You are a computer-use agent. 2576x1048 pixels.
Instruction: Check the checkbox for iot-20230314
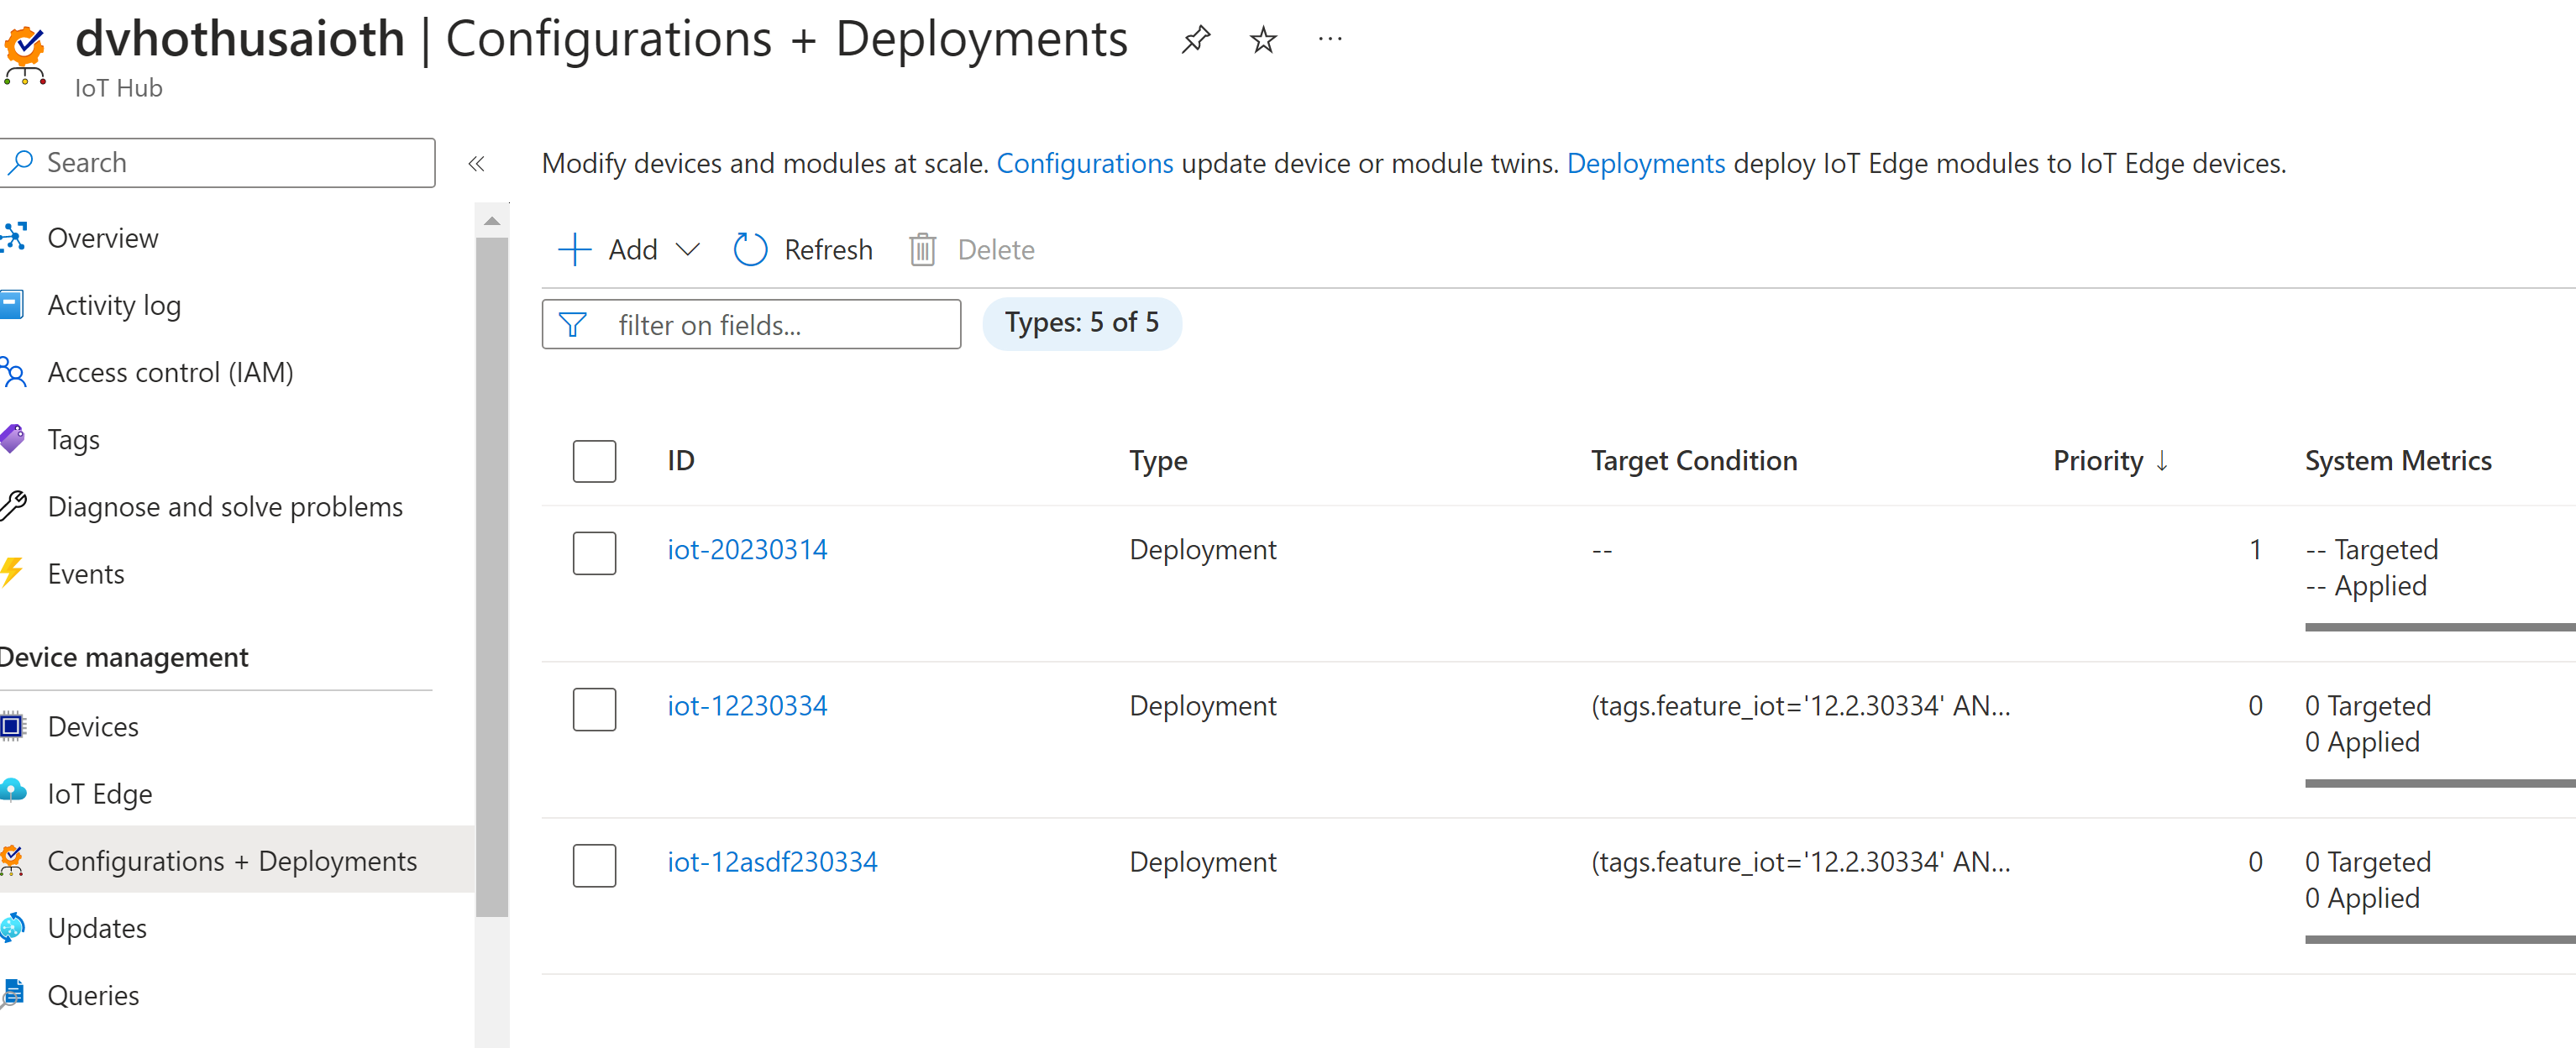[594, 553]
